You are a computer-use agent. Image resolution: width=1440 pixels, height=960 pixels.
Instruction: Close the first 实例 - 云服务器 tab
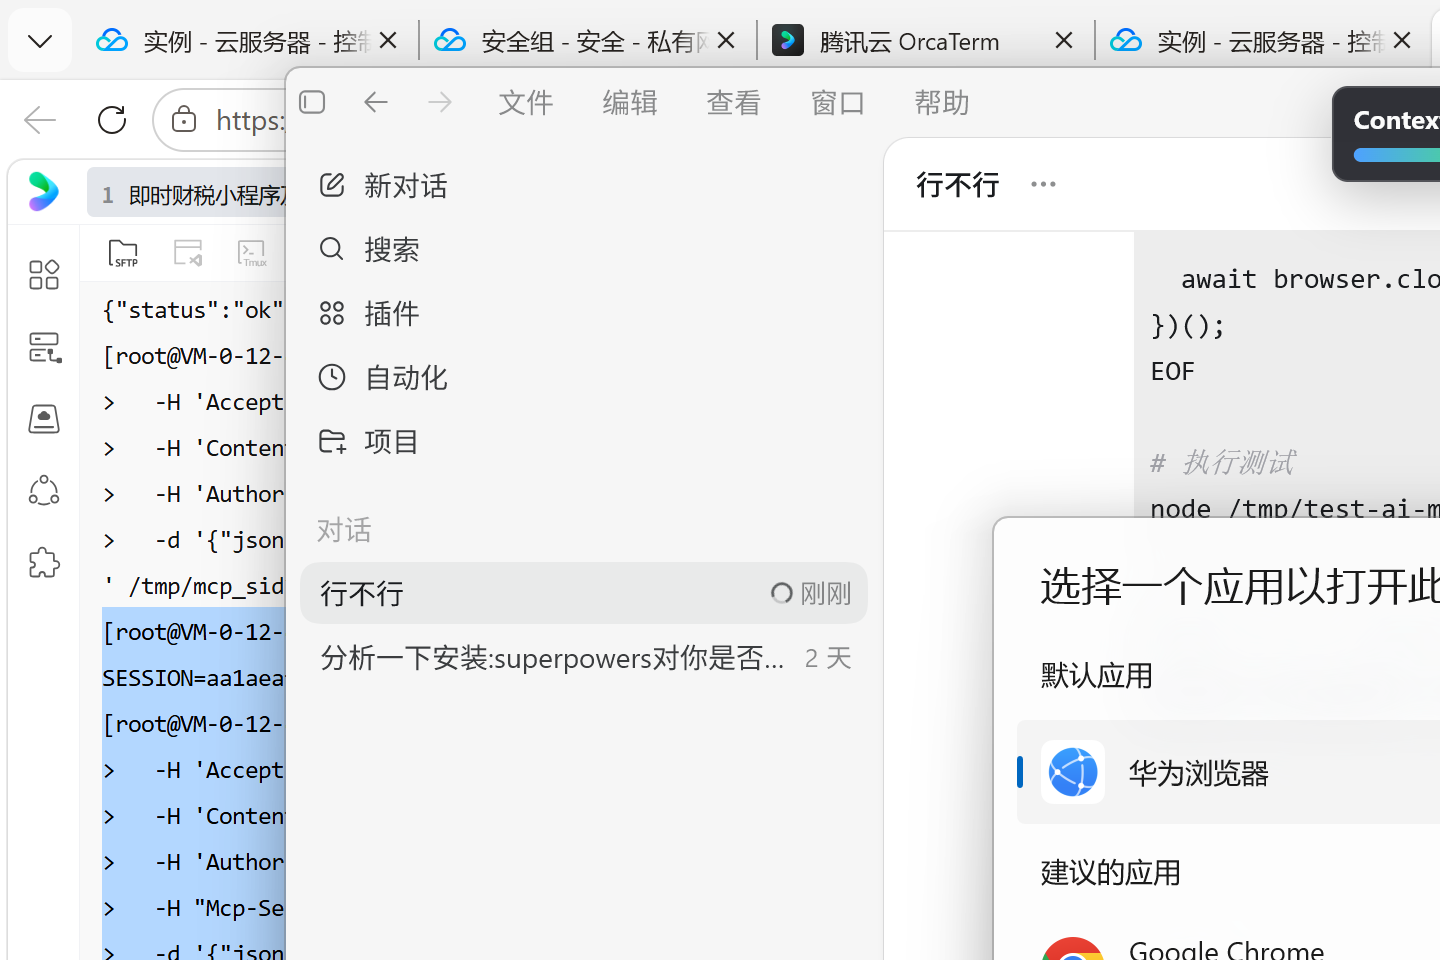tap(388, 41)
